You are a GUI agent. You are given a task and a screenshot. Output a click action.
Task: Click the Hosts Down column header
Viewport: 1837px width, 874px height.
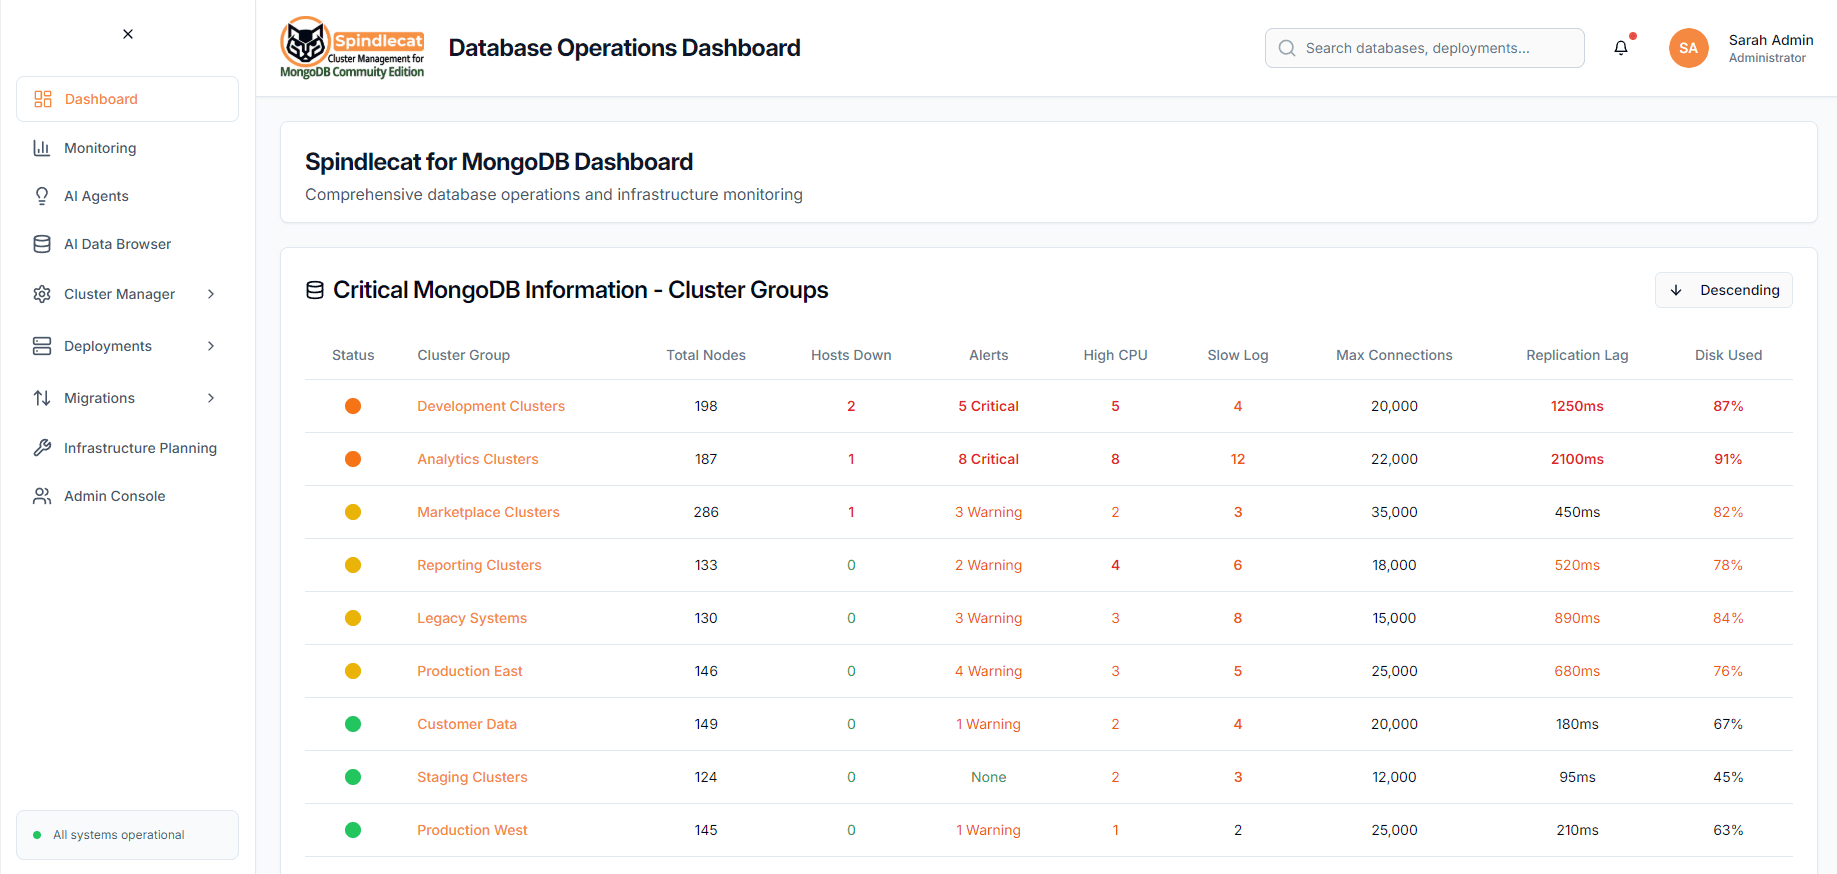point(851,355)
